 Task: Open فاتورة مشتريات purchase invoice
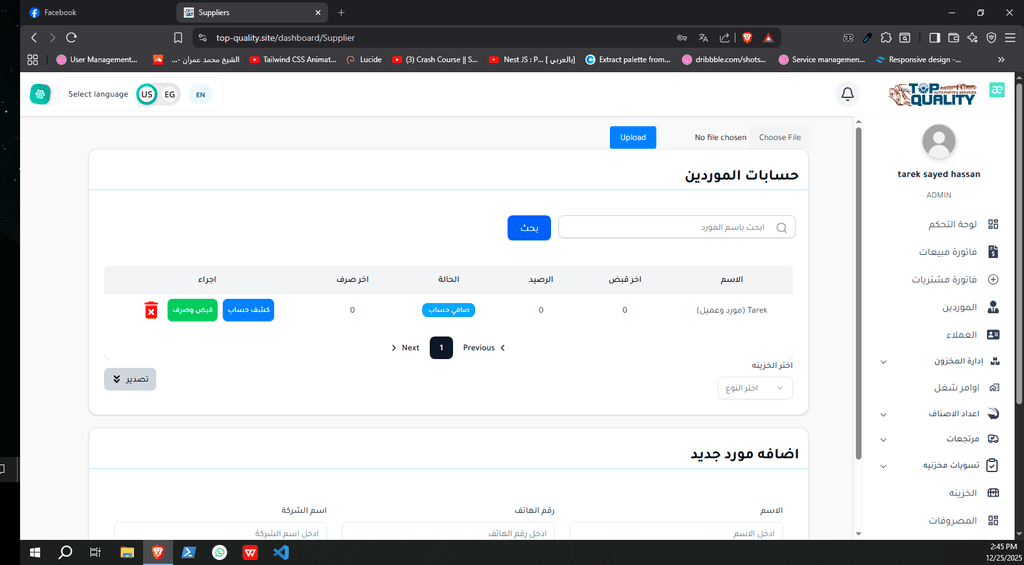[955, 280]
